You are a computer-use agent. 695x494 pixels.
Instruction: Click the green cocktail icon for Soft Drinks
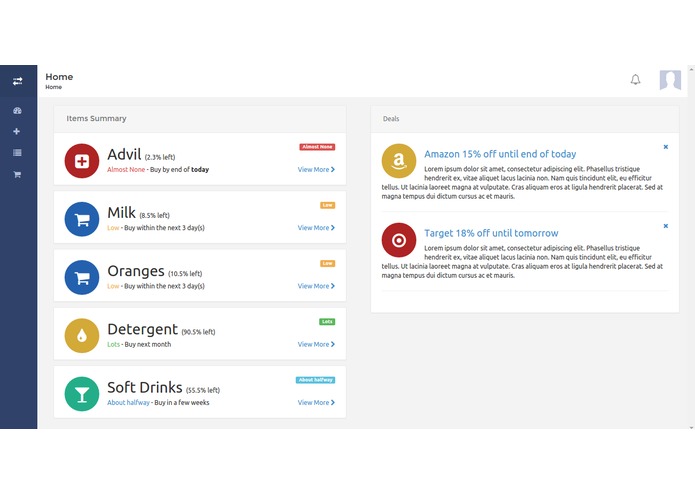(x=82, y=394)
